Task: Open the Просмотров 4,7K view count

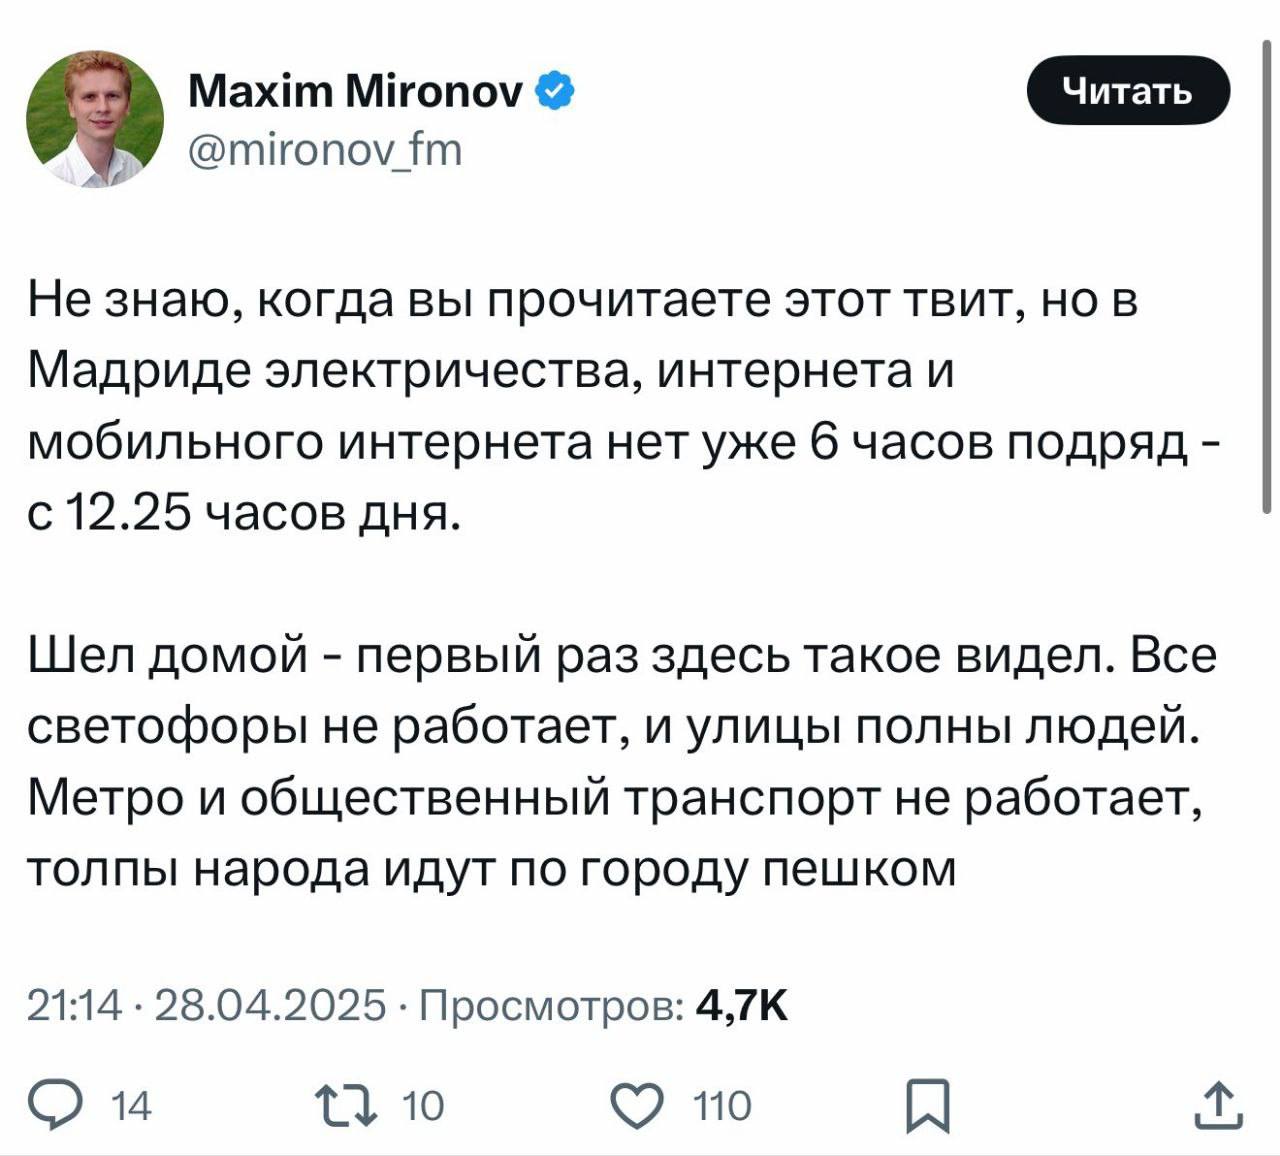Action: (602, 1003)
